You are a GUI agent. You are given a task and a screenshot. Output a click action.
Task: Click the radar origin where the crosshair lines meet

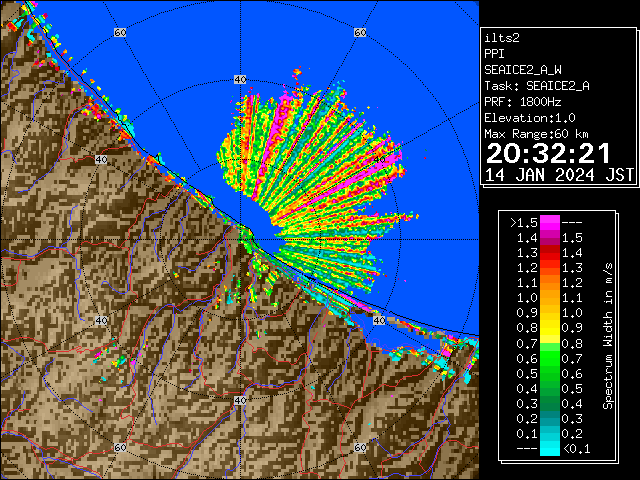pyautogui.click(x=240, y=240)
